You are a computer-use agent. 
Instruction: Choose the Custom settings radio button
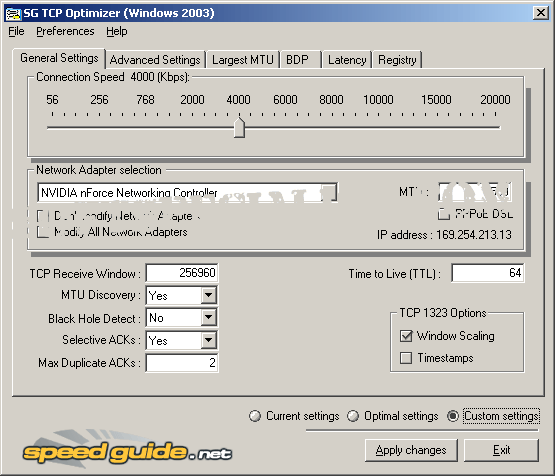pyautogui.click(x=453, y=416)
